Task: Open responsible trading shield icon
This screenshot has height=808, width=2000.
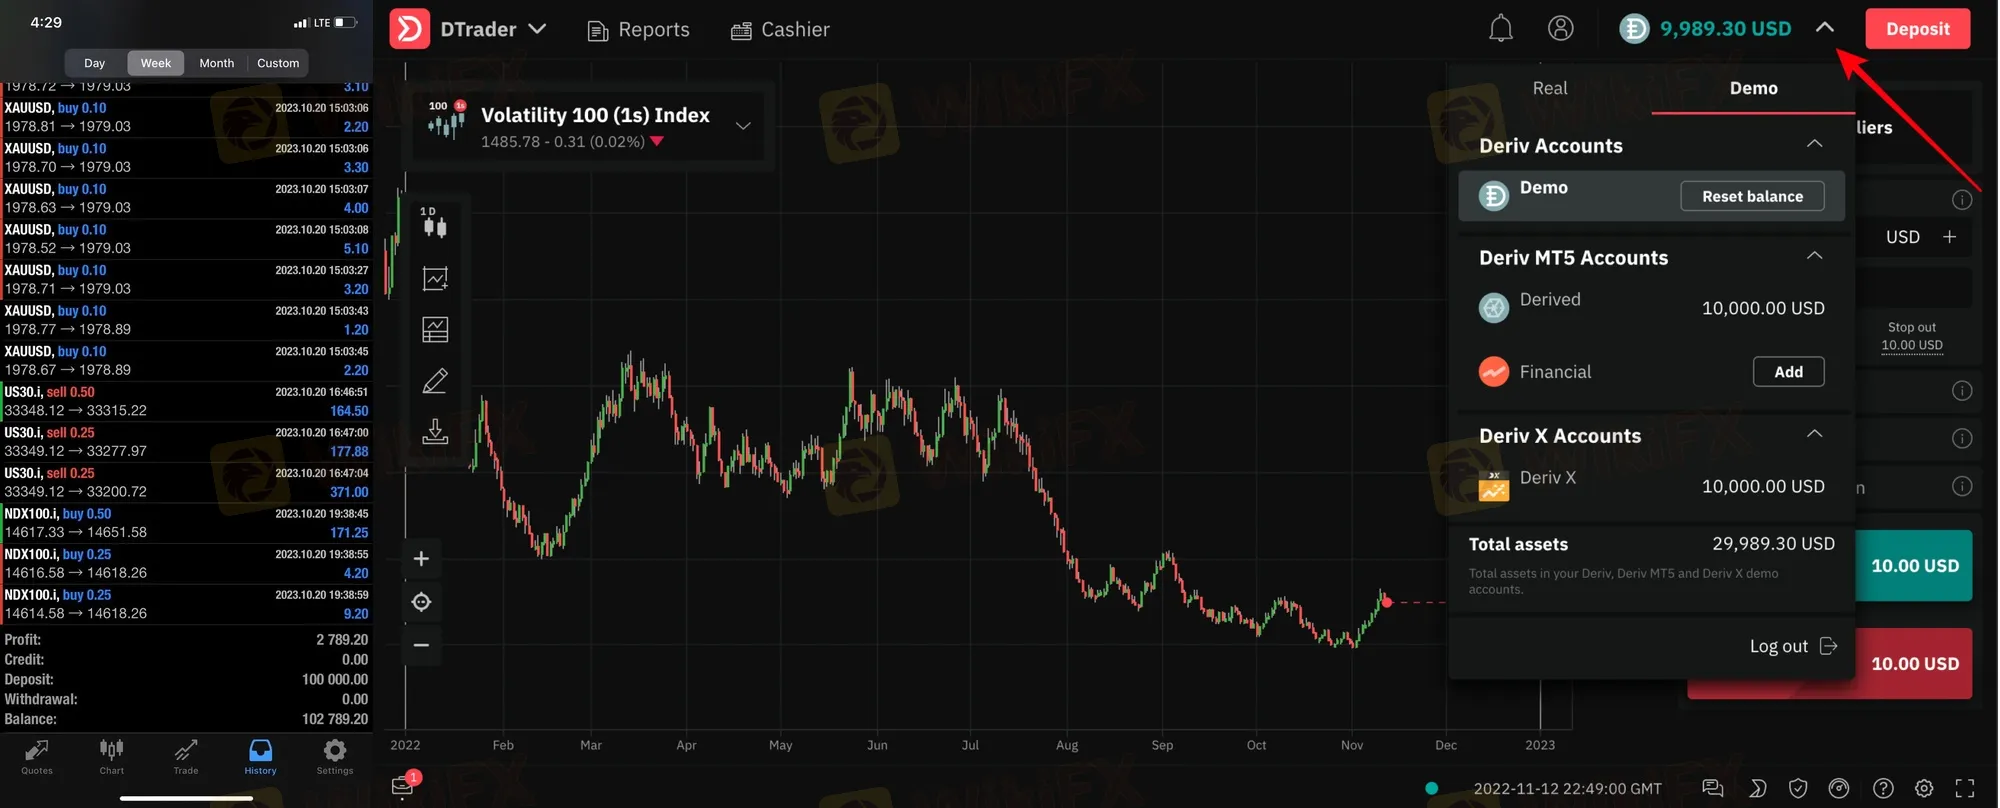Action: pos(1798,789)
